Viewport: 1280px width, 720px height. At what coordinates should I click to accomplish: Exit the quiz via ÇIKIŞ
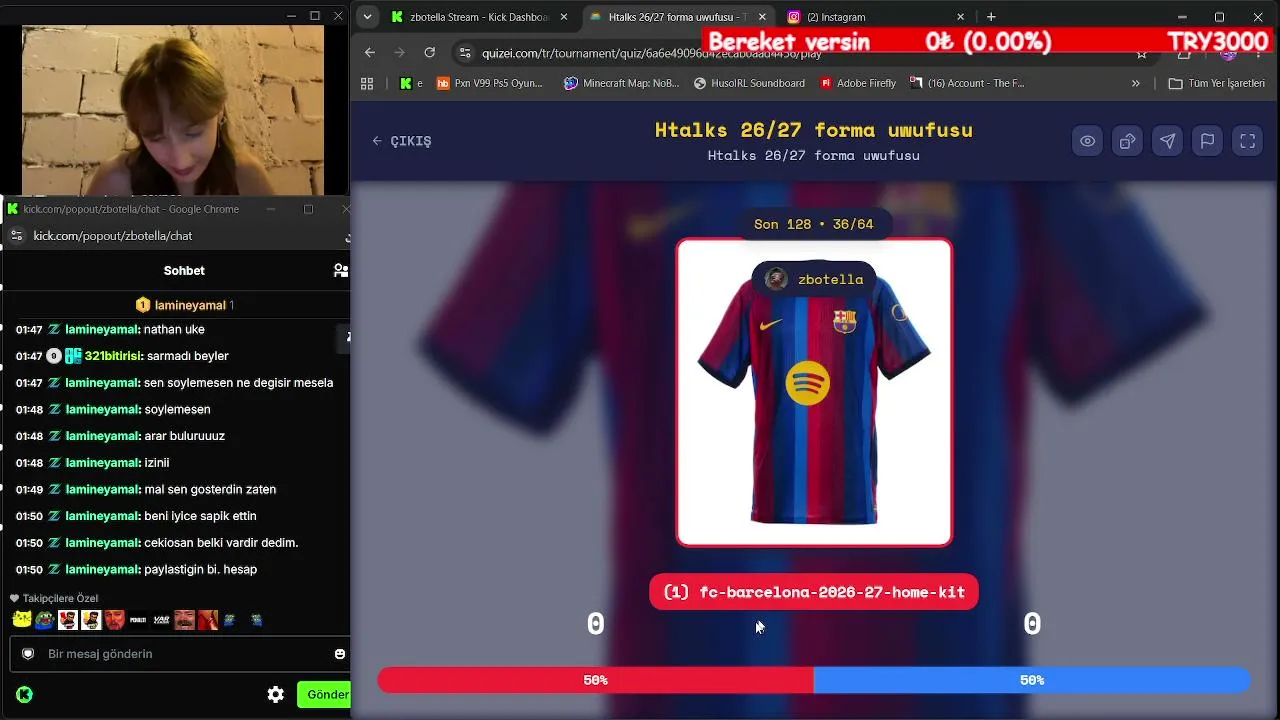pyautogui.click(x=402, y=141)
